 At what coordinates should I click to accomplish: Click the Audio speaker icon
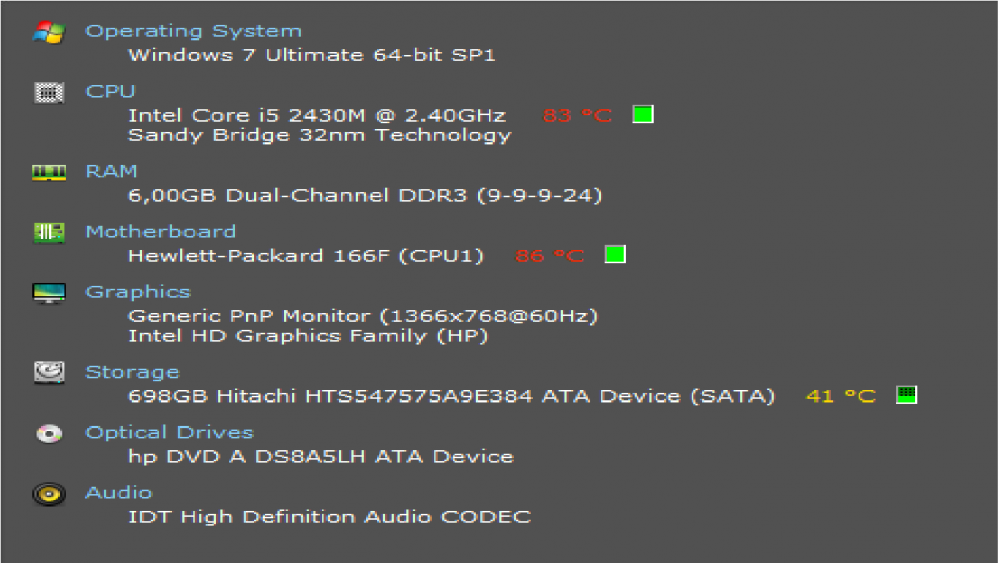(x=49, y=494)
